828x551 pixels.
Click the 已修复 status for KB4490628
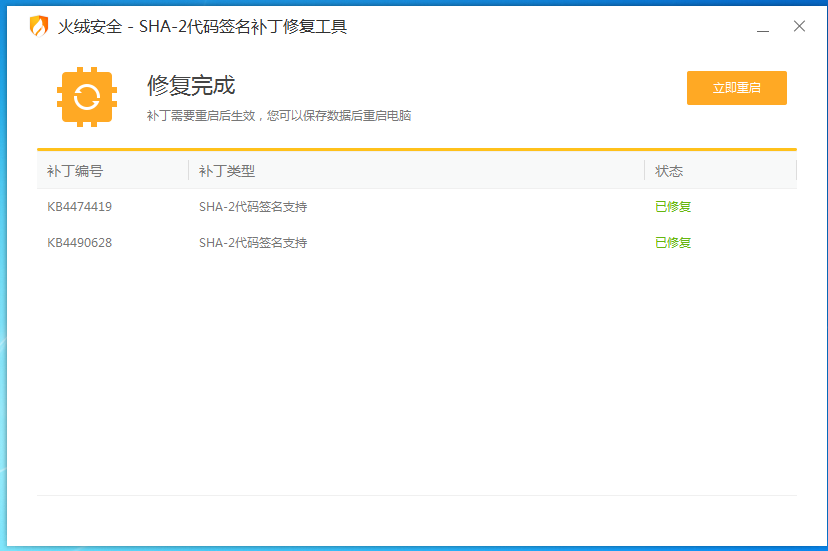pyautogui.click(x=673, y=242)
